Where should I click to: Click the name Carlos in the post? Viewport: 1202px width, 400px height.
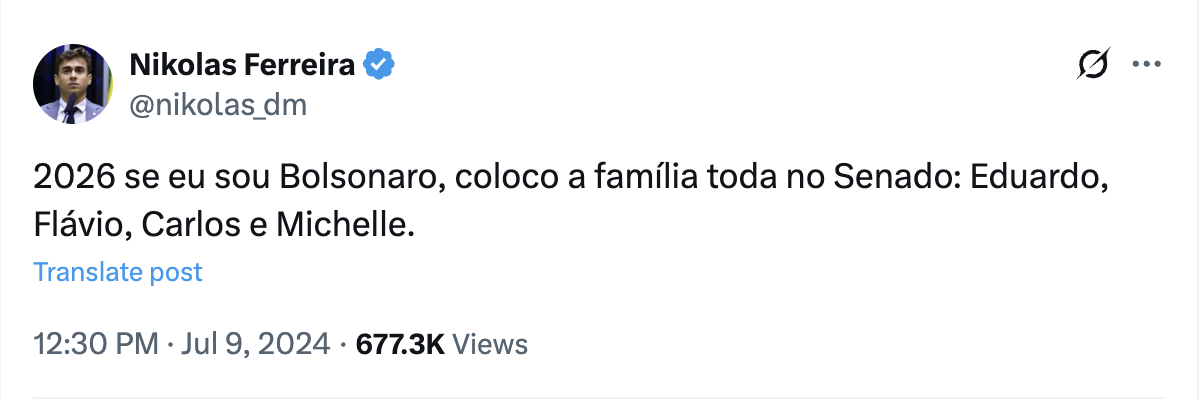point(199,226)
